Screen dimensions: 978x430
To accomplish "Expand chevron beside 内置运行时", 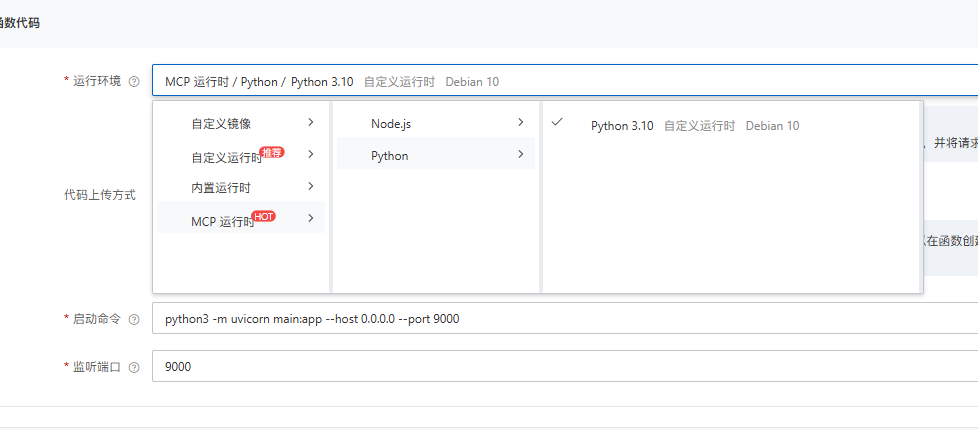I will [311, 186].
